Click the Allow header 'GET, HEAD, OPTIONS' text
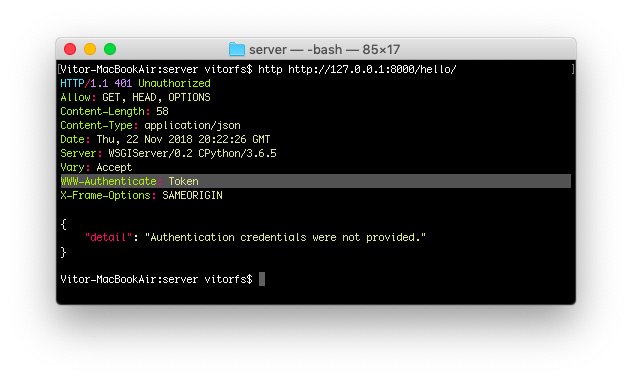 click(x=156, y=98)
